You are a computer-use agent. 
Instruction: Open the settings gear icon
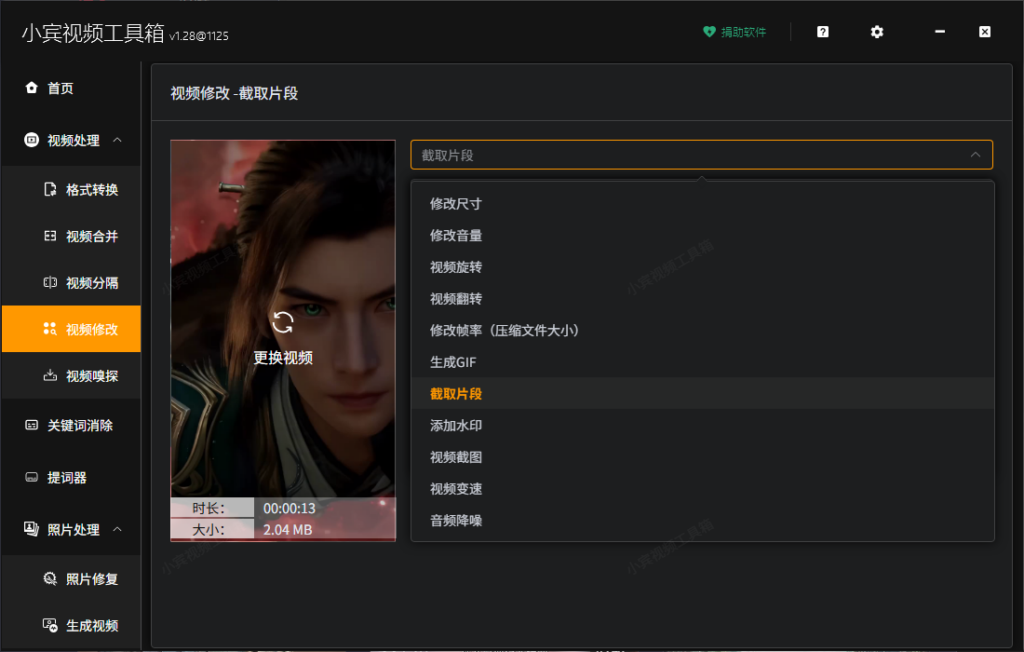(877, 32)
